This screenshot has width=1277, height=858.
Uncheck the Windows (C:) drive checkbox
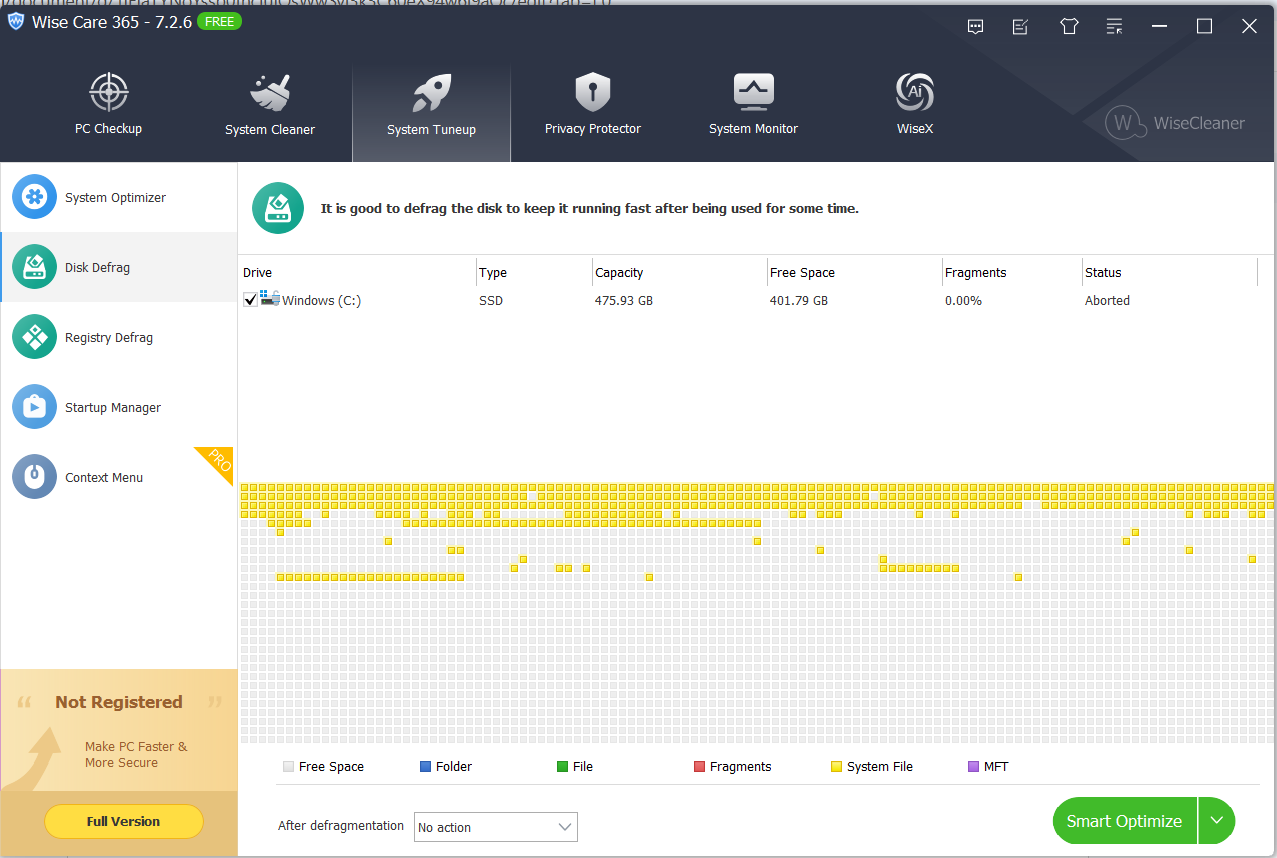[250, 300]
